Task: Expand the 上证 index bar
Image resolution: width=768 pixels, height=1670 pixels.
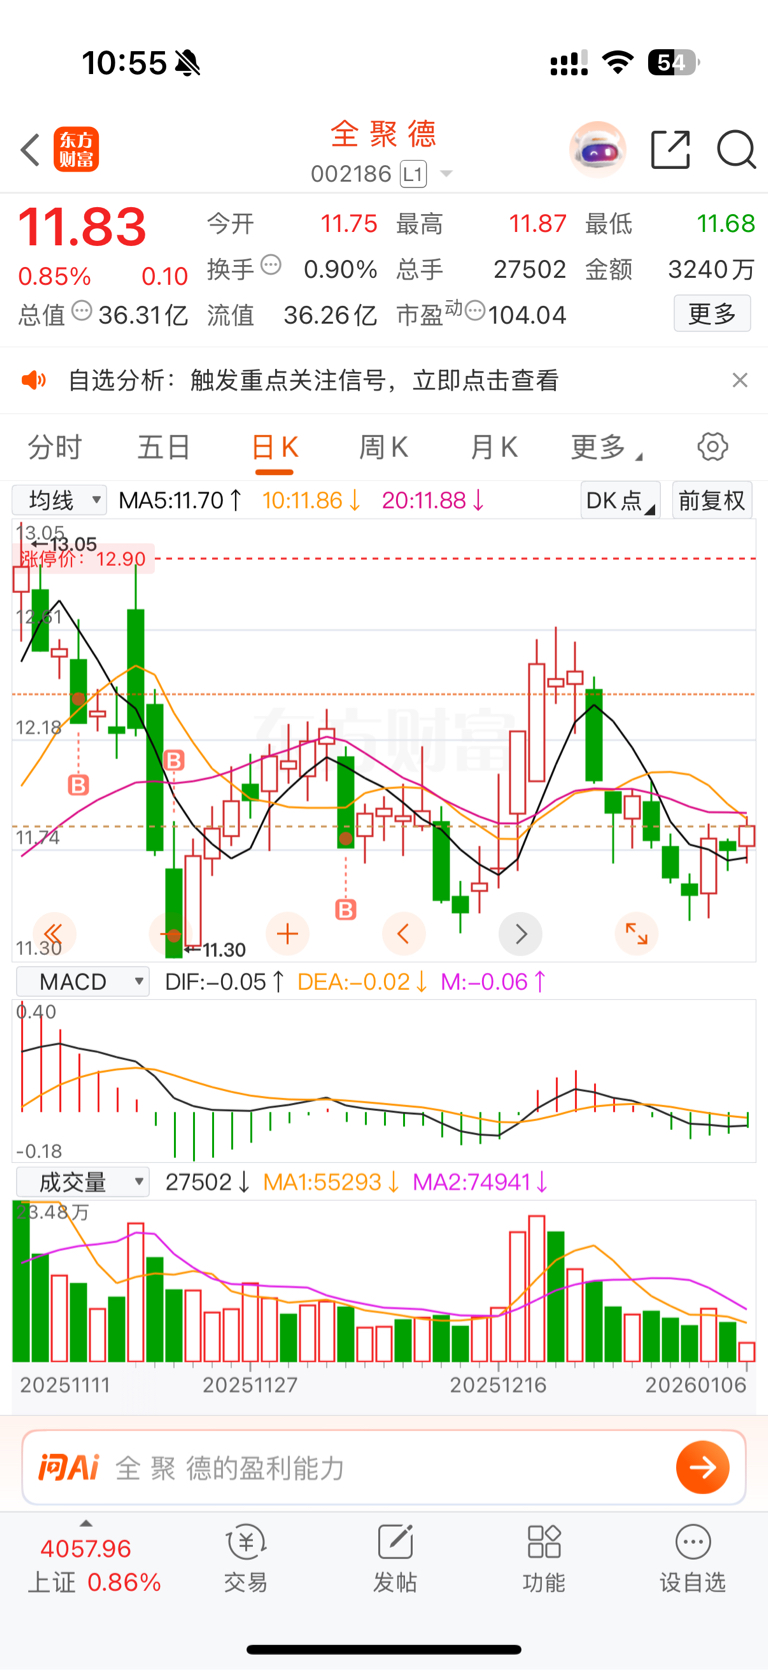Action: (93, 1562)
